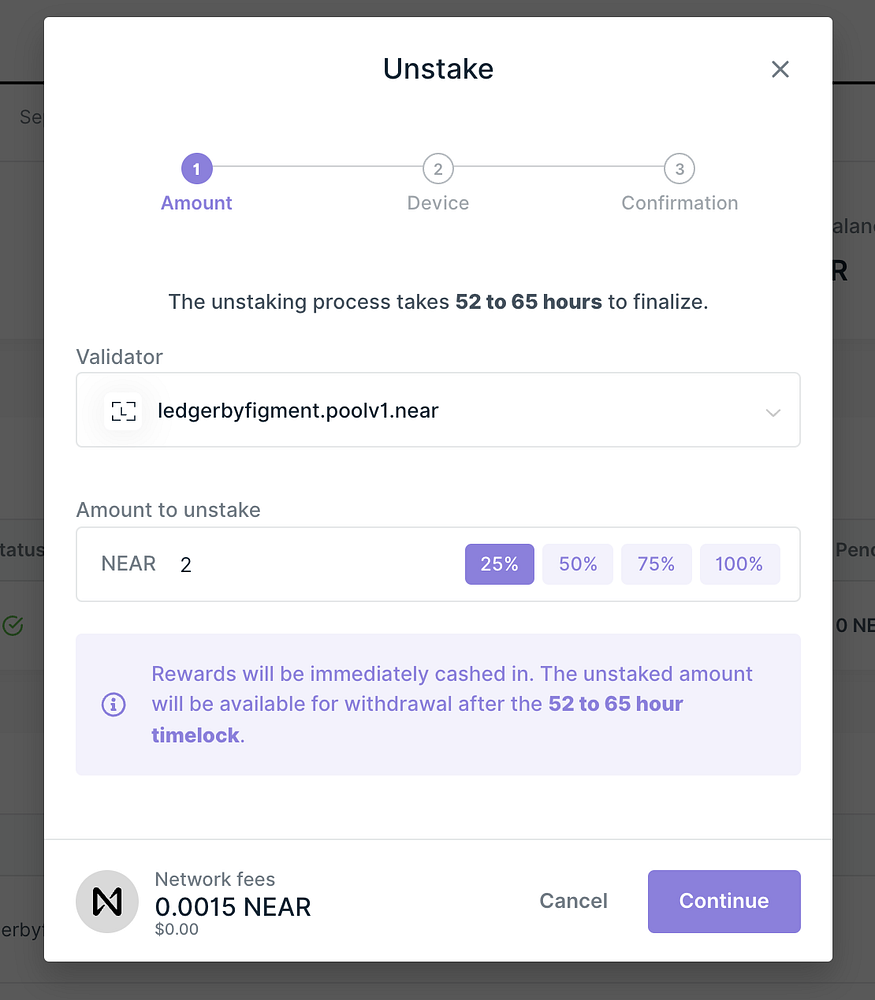The width and height of the screenshot is (875, 1000).
Task: Click the NEAR logo beside network fees
Action: (x=106, y=901)
